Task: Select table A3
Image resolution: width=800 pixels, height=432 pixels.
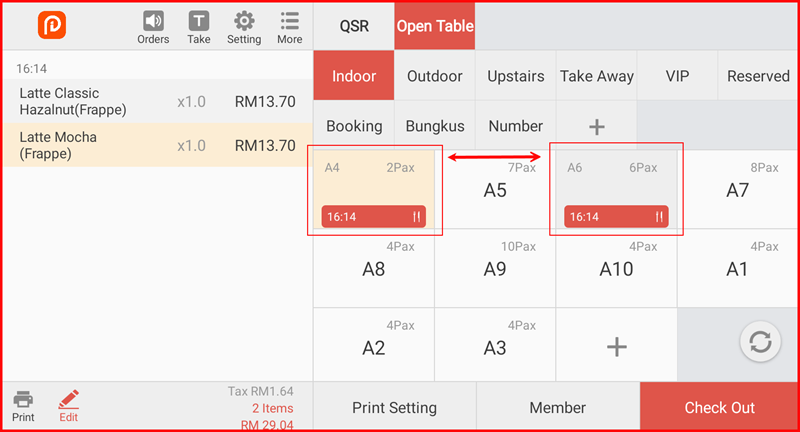Action: [495, 347]
